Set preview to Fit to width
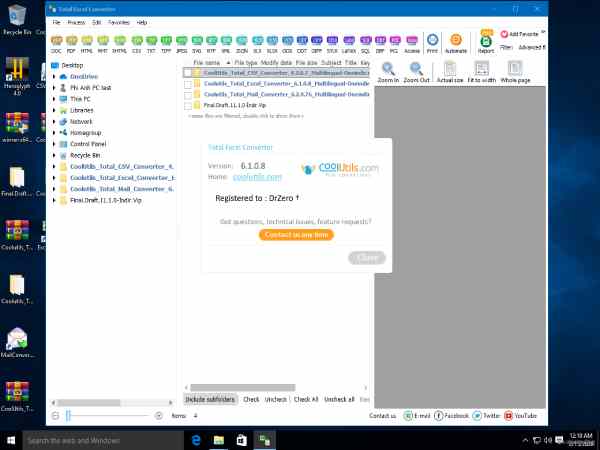This screenshot has width=600, height=450. (x=481, y=72)
